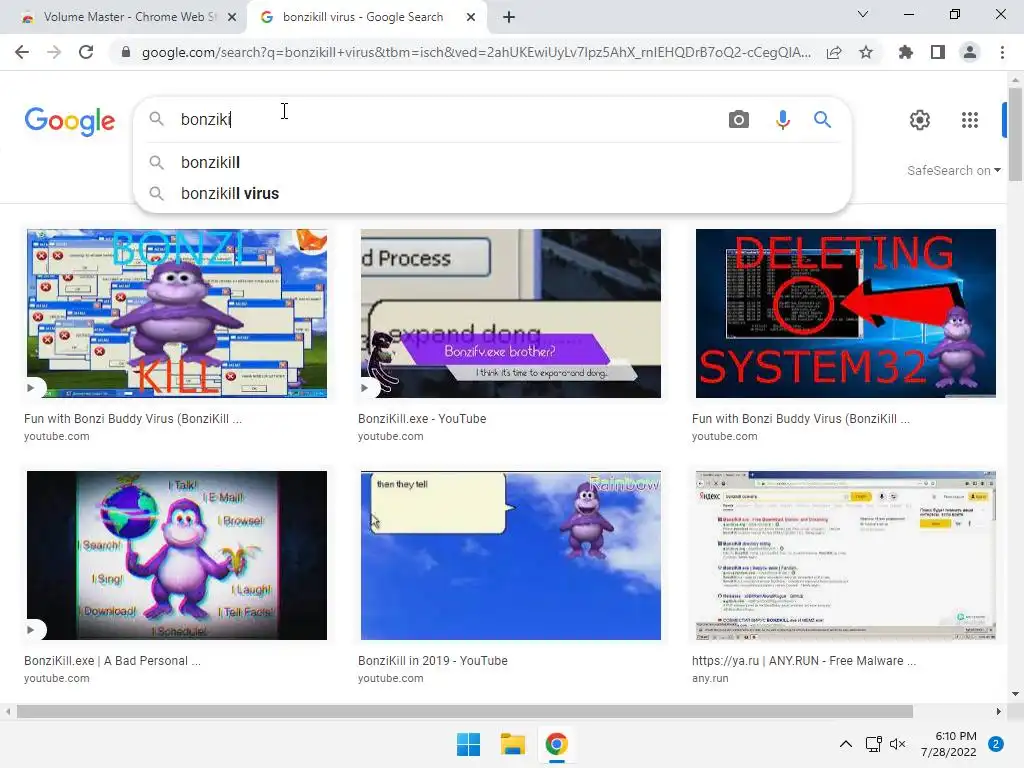Open the Bonzi globe features thumbnail
Screen dimensions: 1024x768
click(177, 555)
